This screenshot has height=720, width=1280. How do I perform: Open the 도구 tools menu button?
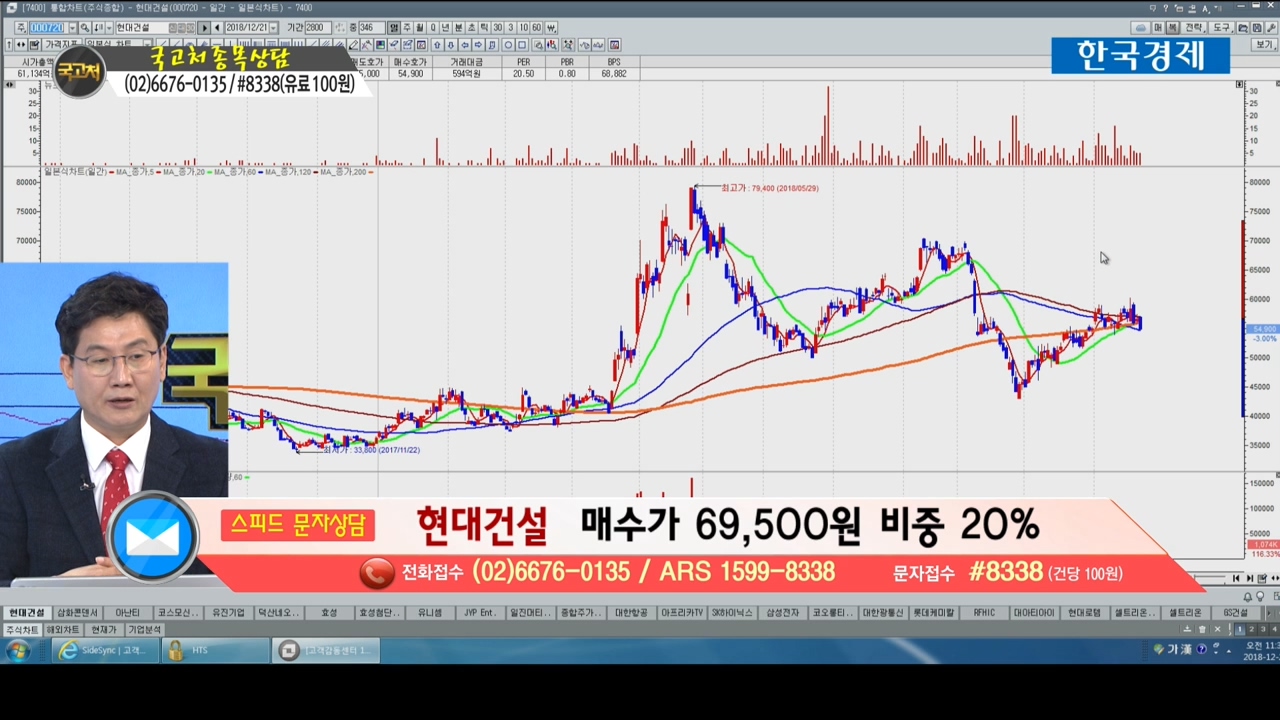click(1222, 28)
